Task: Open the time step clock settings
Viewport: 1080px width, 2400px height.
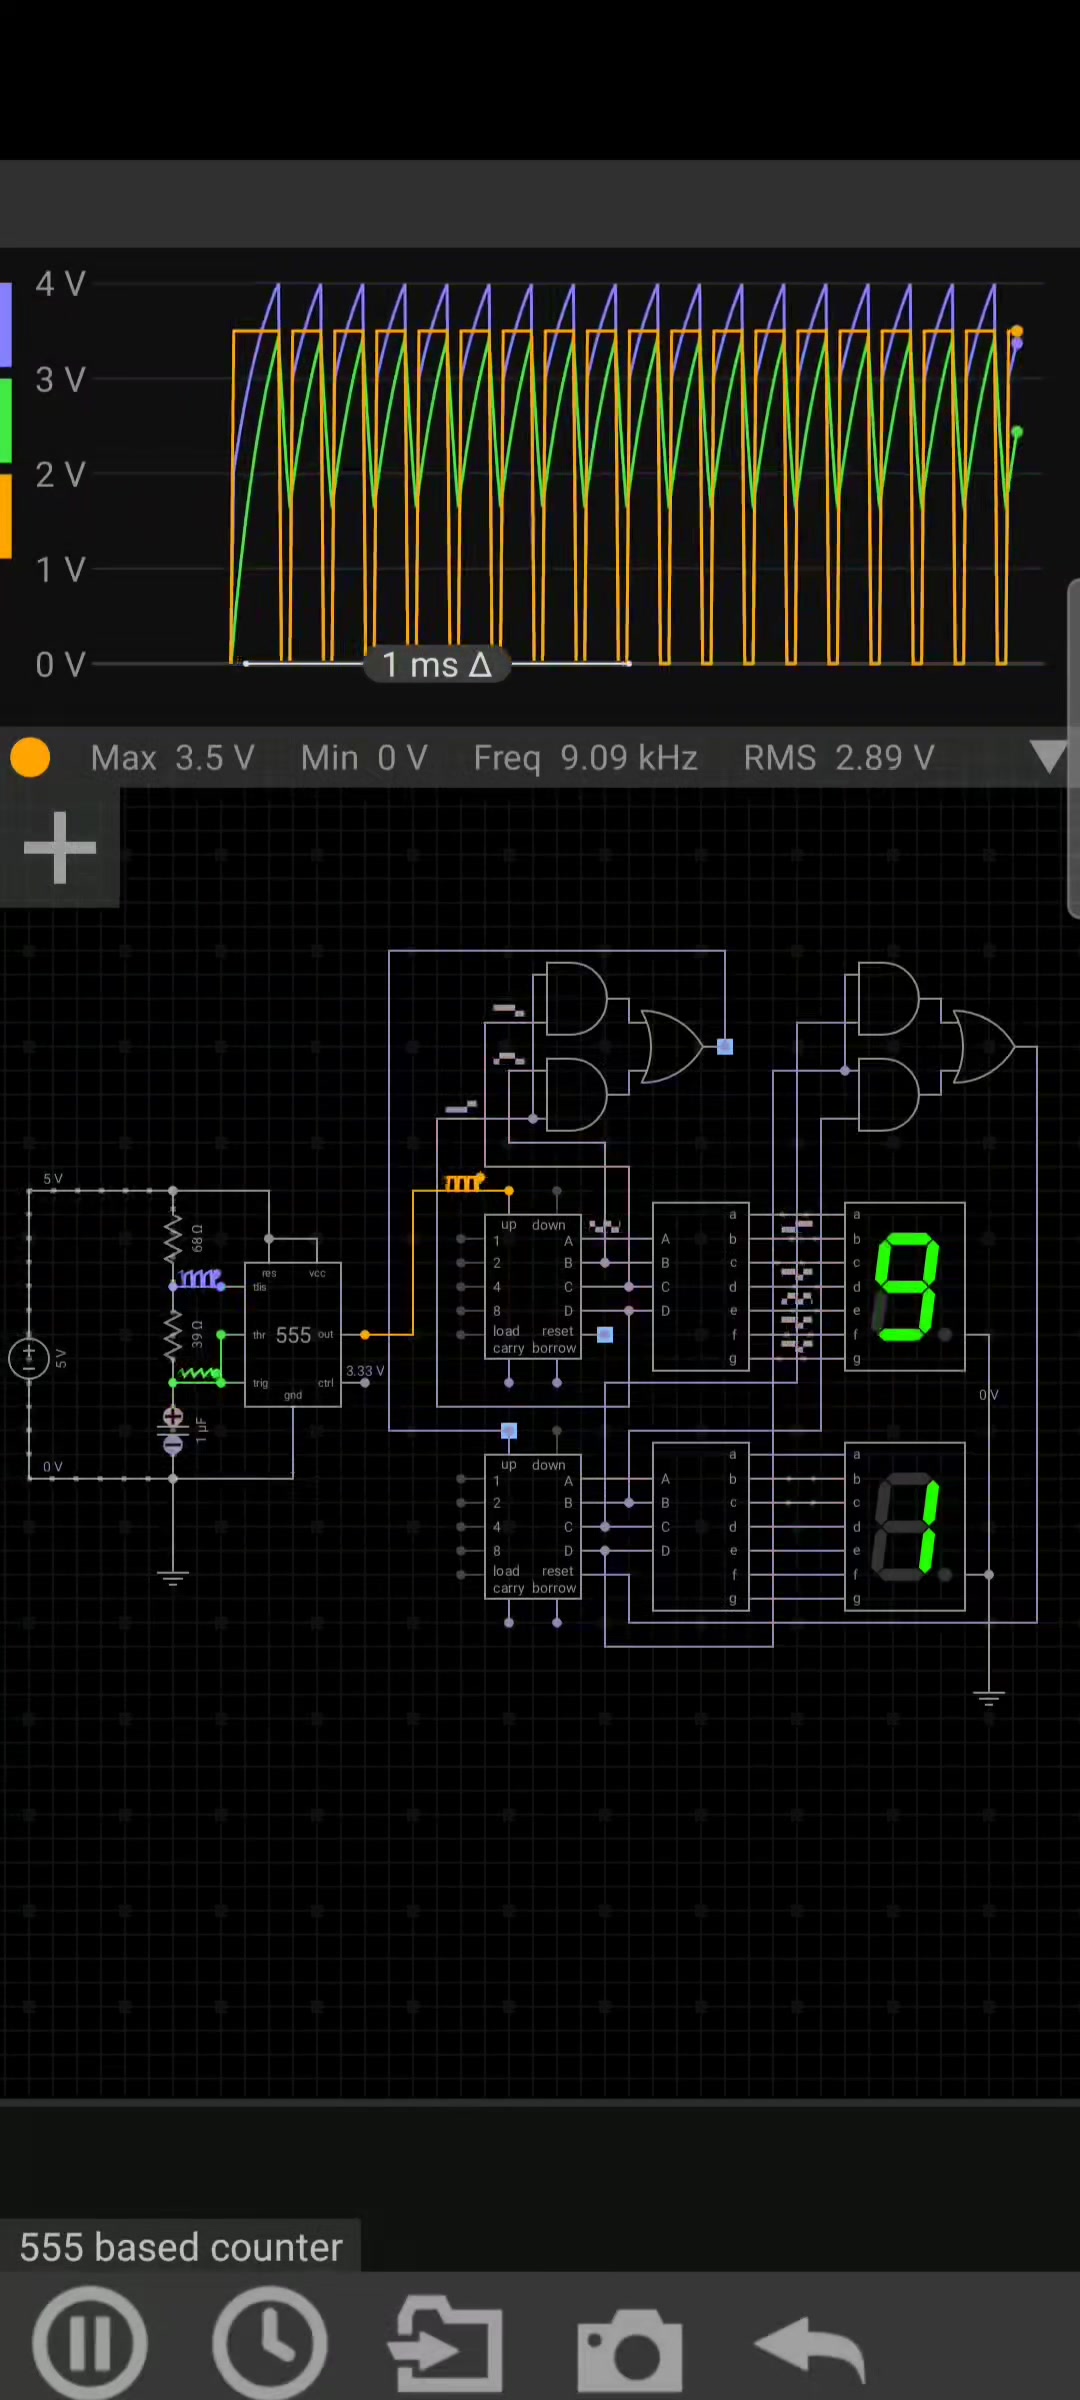Action: (270, 2343)
